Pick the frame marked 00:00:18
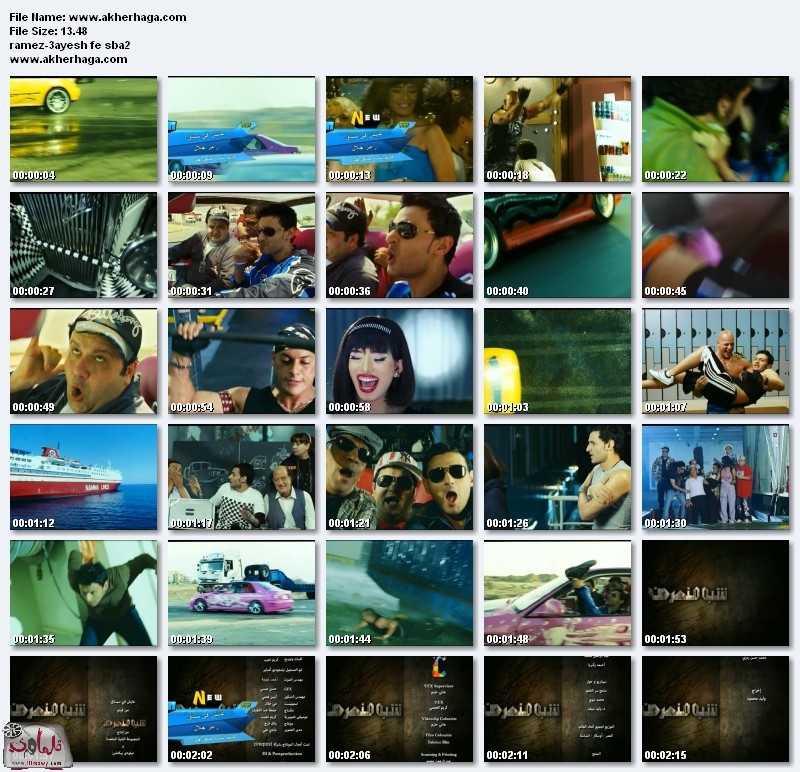Image resolution: width=800 pixels, height=772 pixels. pos(558,129)
